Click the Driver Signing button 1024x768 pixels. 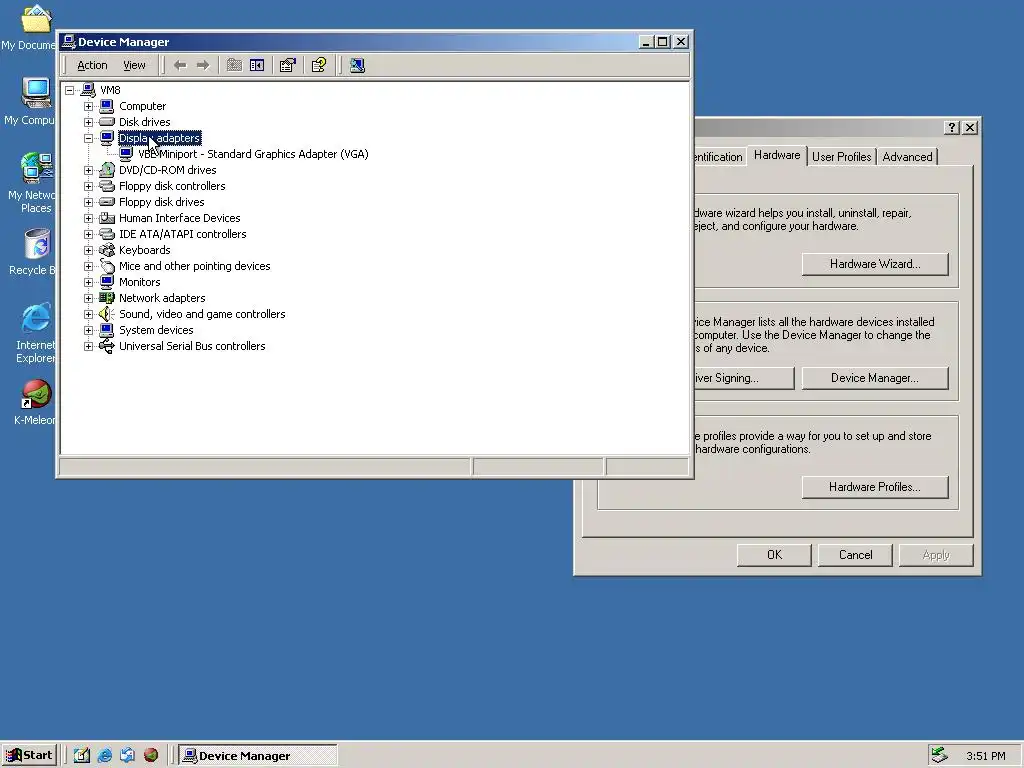(743, 378)
